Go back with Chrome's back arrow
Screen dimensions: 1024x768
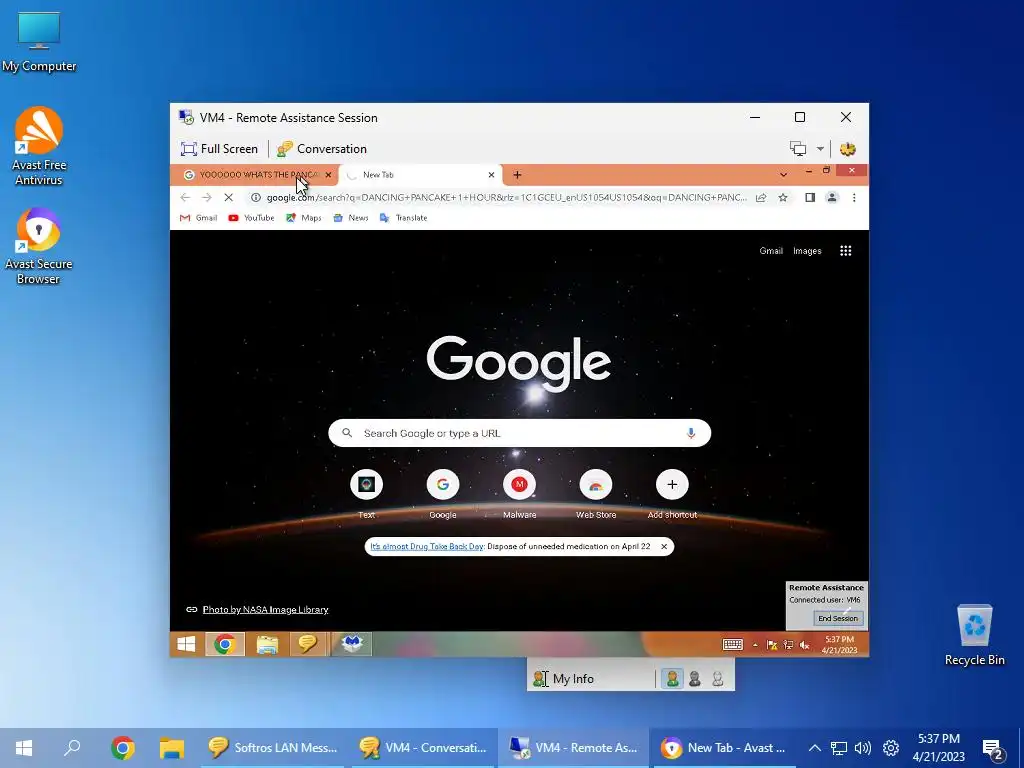[185, 197]
